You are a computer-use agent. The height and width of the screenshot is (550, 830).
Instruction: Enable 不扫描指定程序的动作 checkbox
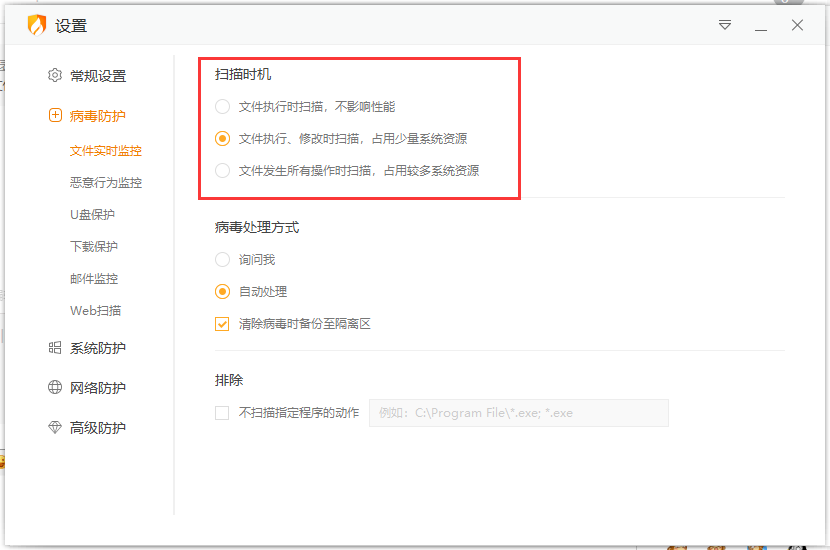(222, 412)
